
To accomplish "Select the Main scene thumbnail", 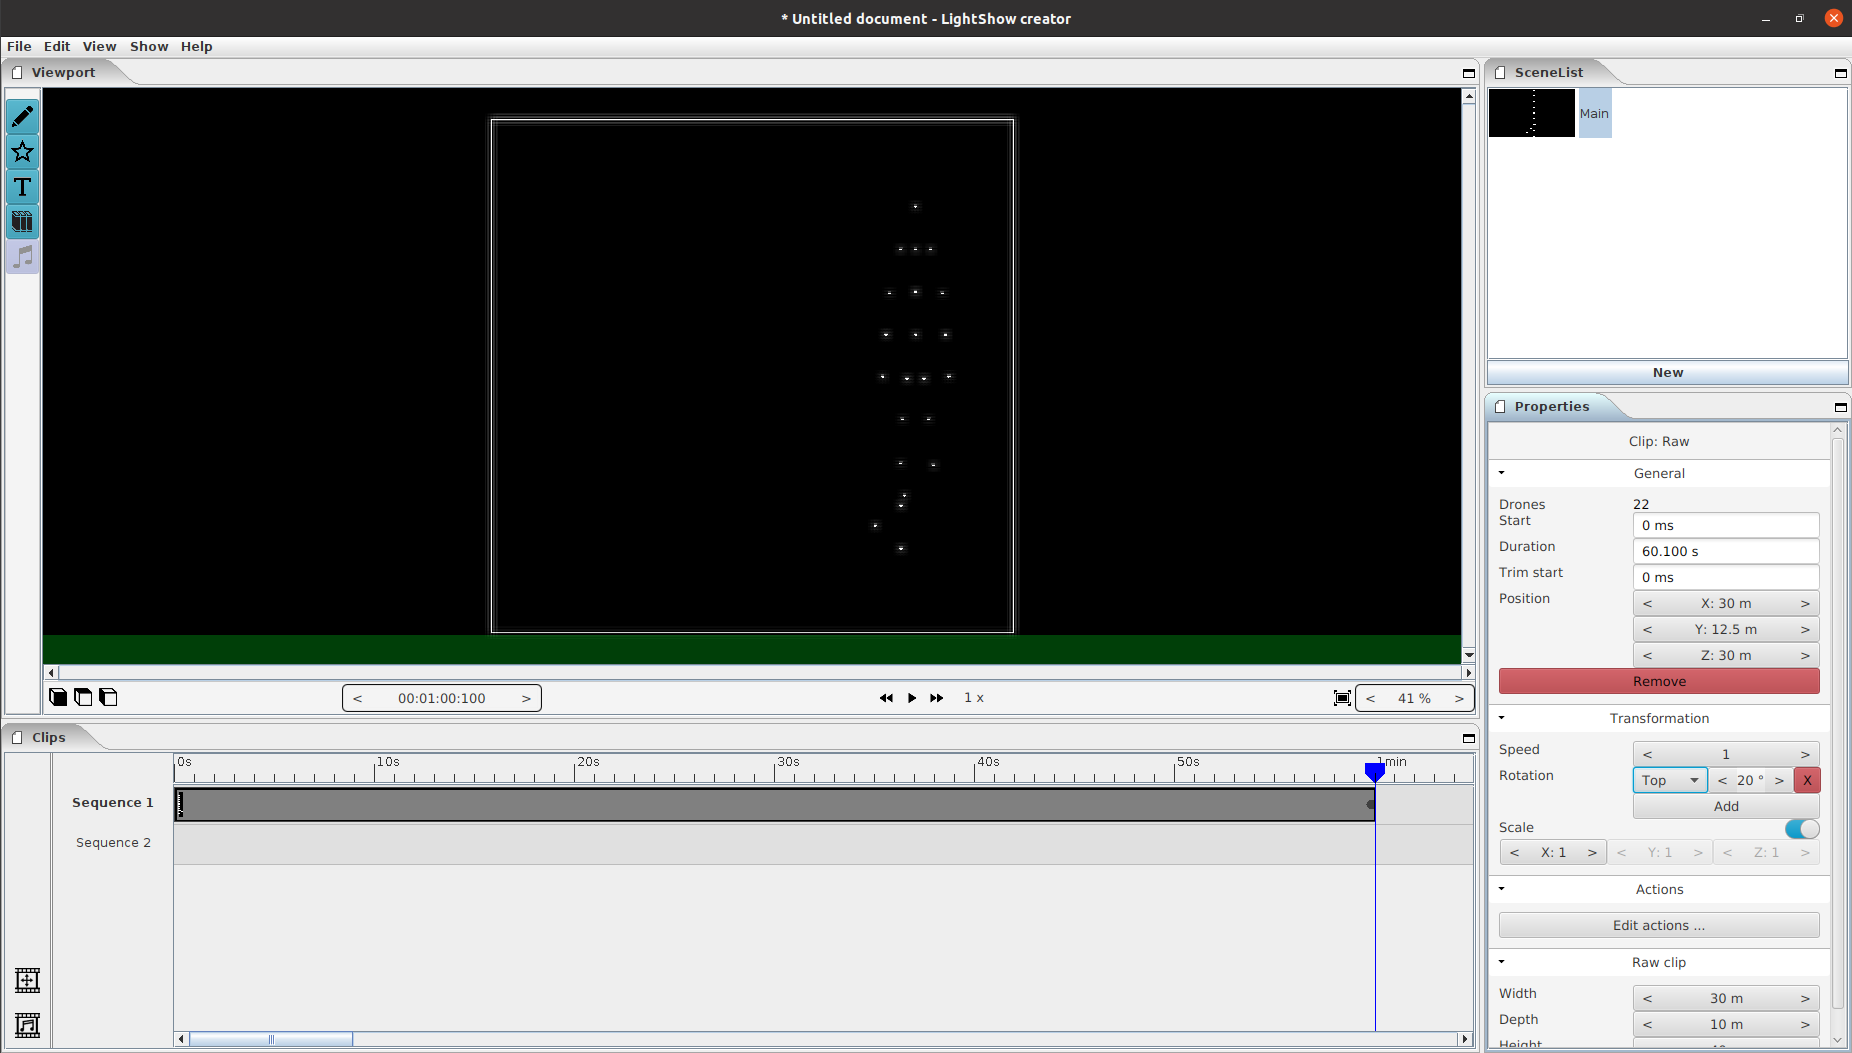I will coord(1532,113).
